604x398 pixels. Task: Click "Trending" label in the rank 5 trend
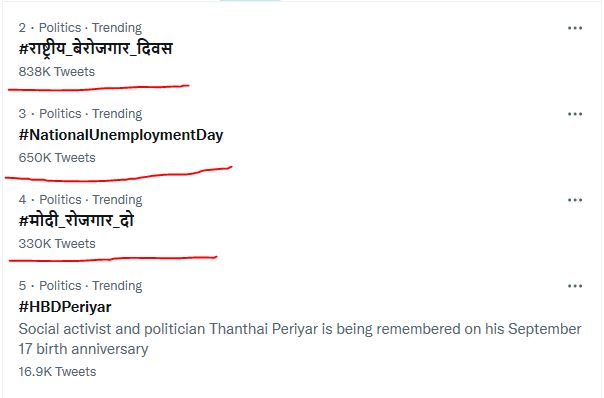pos(117,286)
